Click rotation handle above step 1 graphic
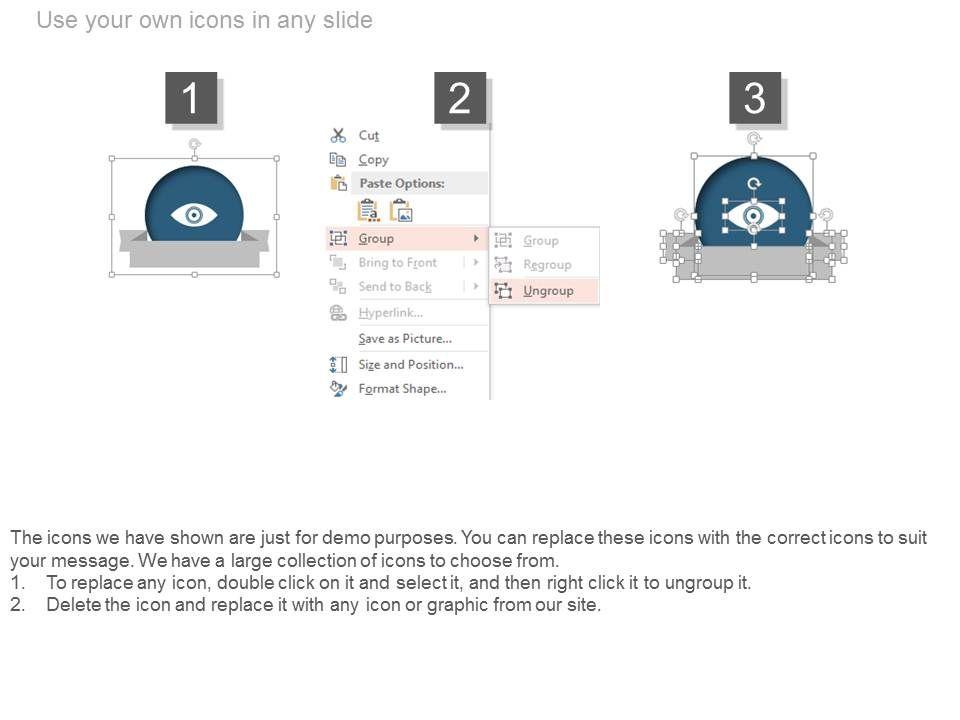This screenshot has height=720, width=960. coord(195,144)
